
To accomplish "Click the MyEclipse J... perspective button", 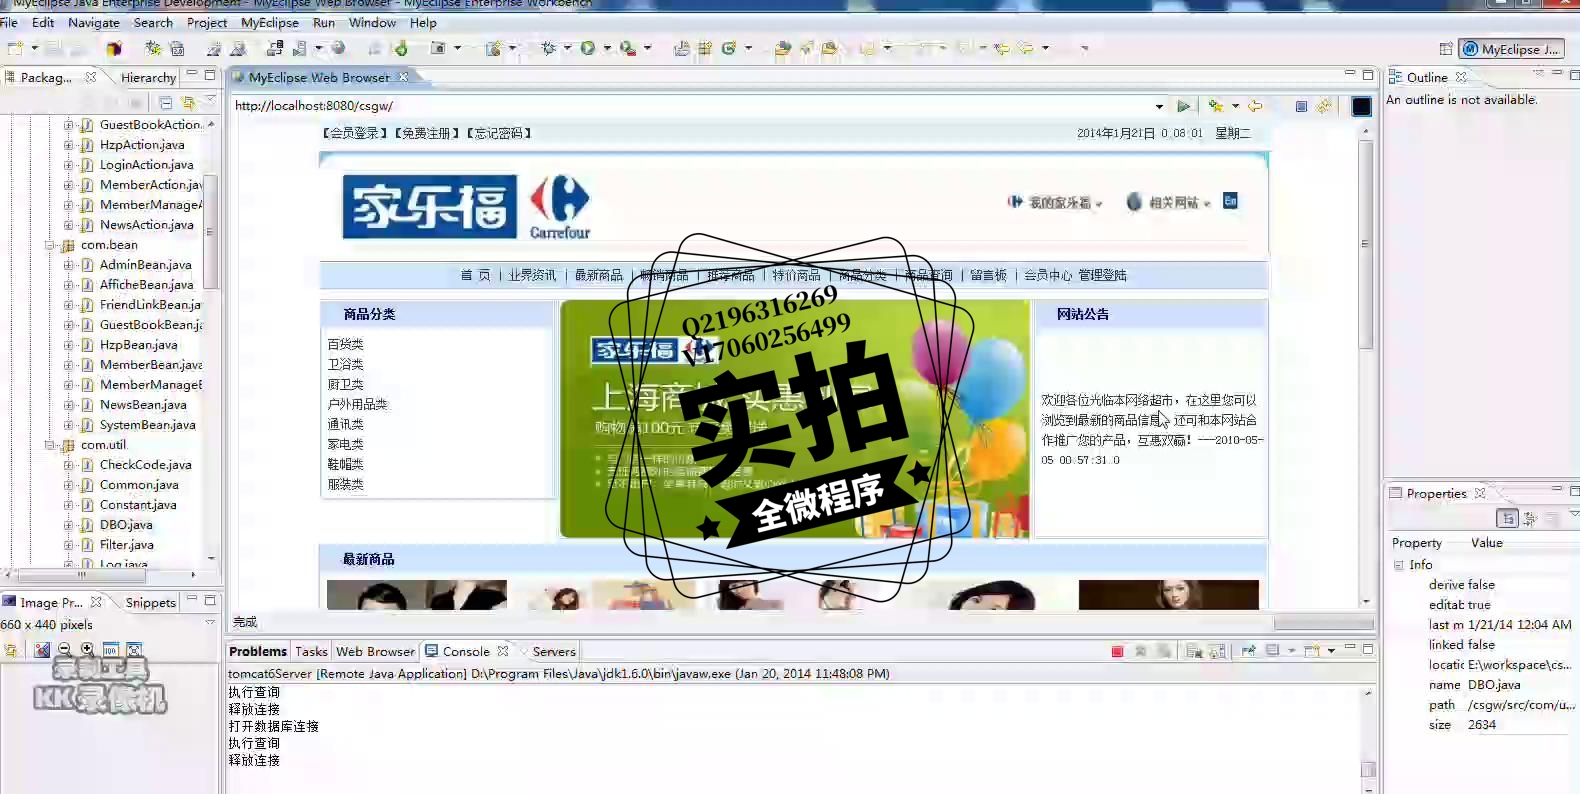I will point(1512,49).
